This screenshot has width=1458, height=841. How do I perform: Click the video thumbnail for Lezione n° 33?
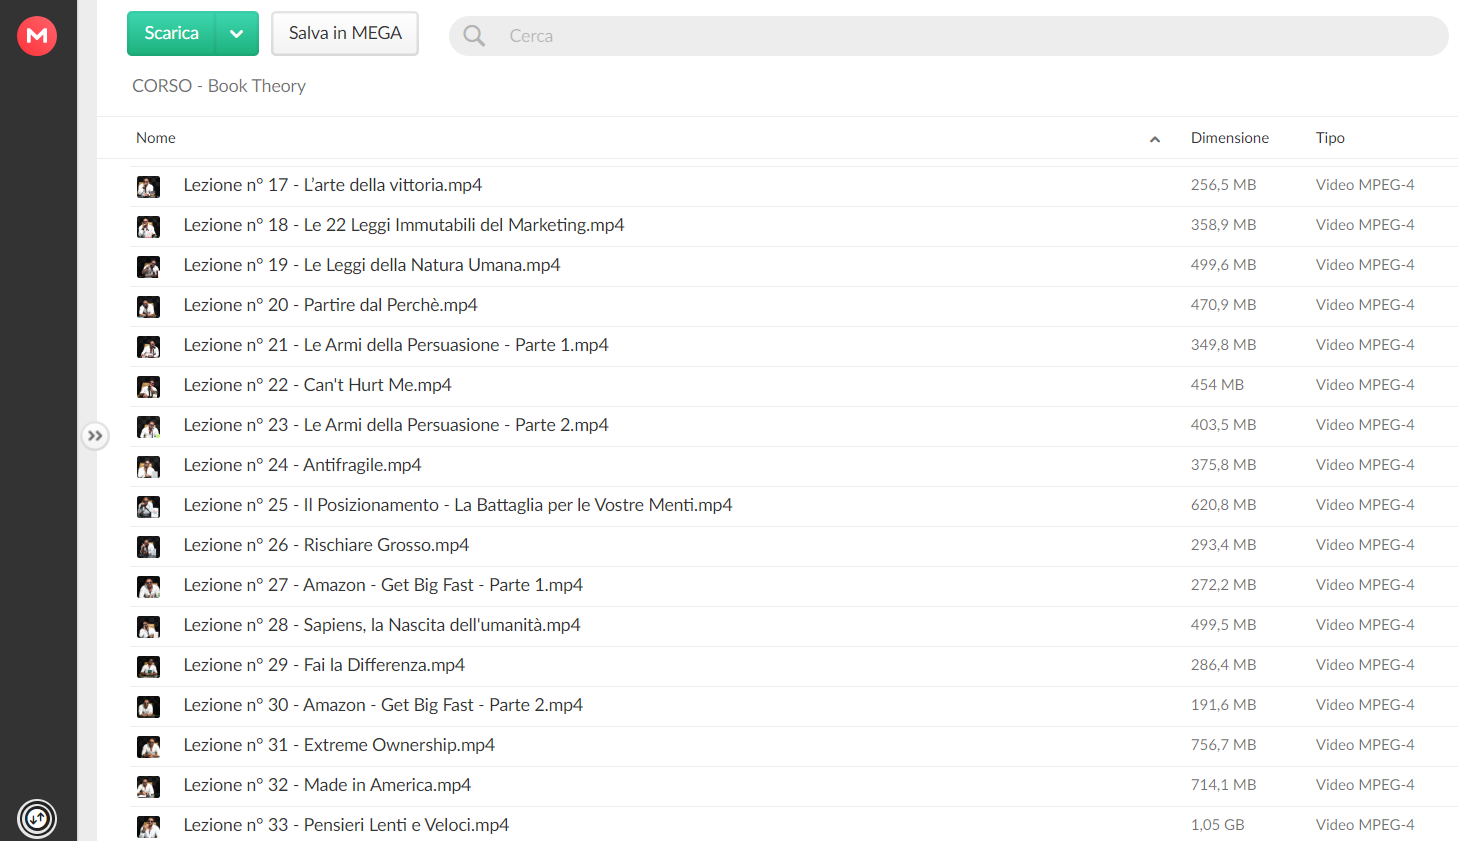click(x=148, y=826)
